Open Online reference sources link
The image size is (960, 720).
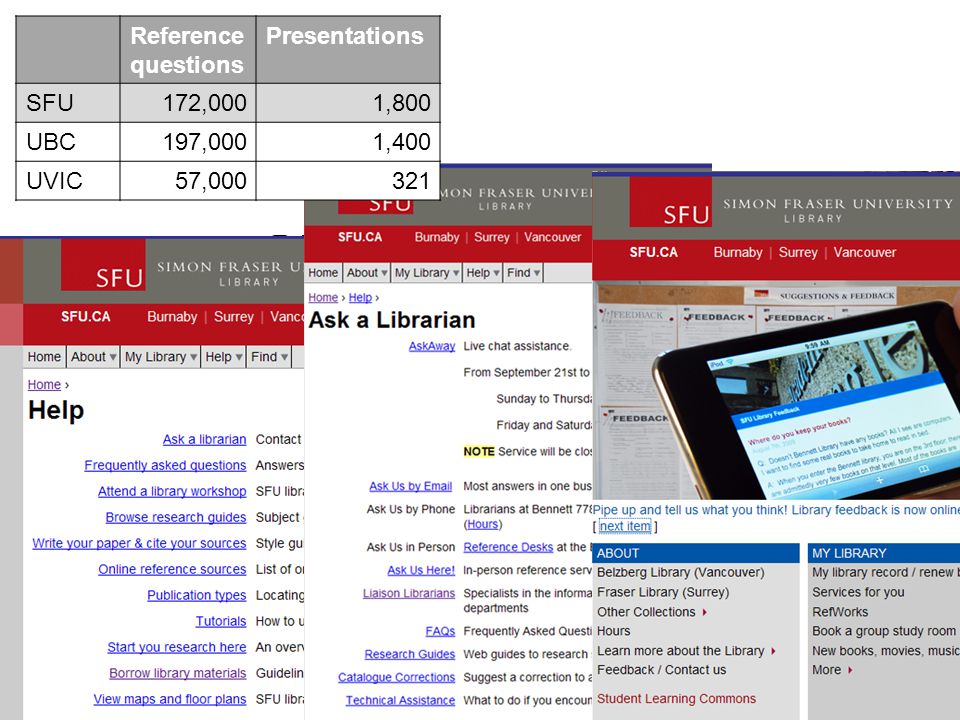coord(172,569)
